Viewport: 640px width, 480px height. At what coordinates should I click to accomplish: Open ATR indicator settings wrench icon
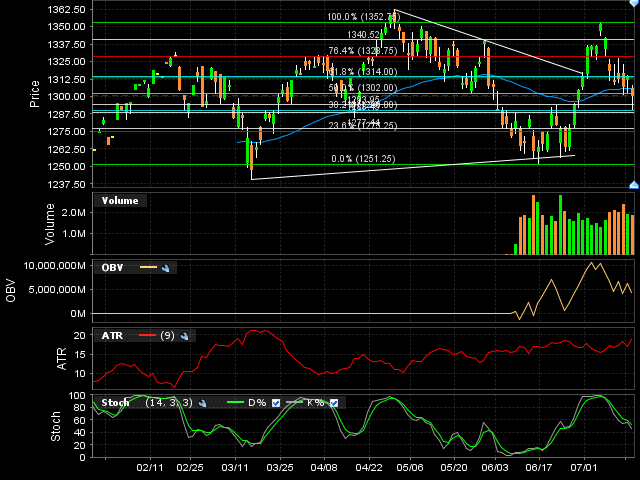187,336
